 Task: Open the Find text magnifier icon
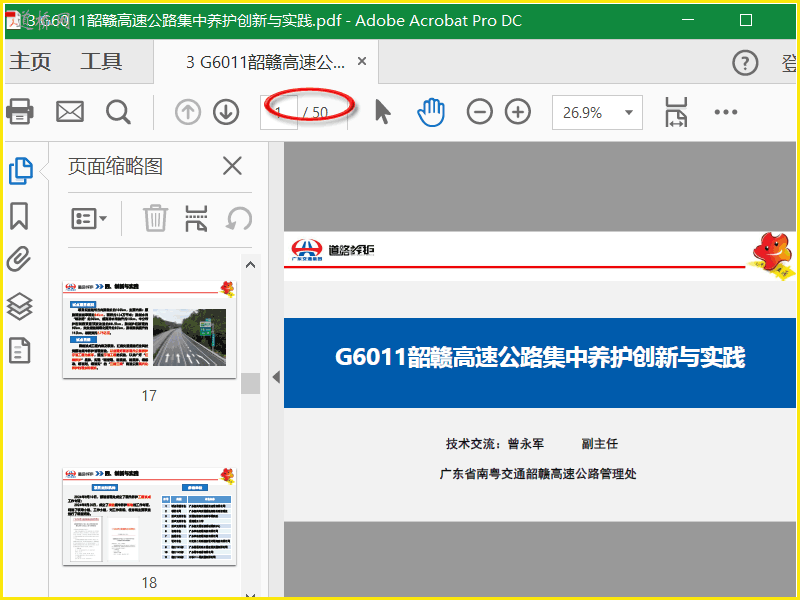tap(118, 112)
